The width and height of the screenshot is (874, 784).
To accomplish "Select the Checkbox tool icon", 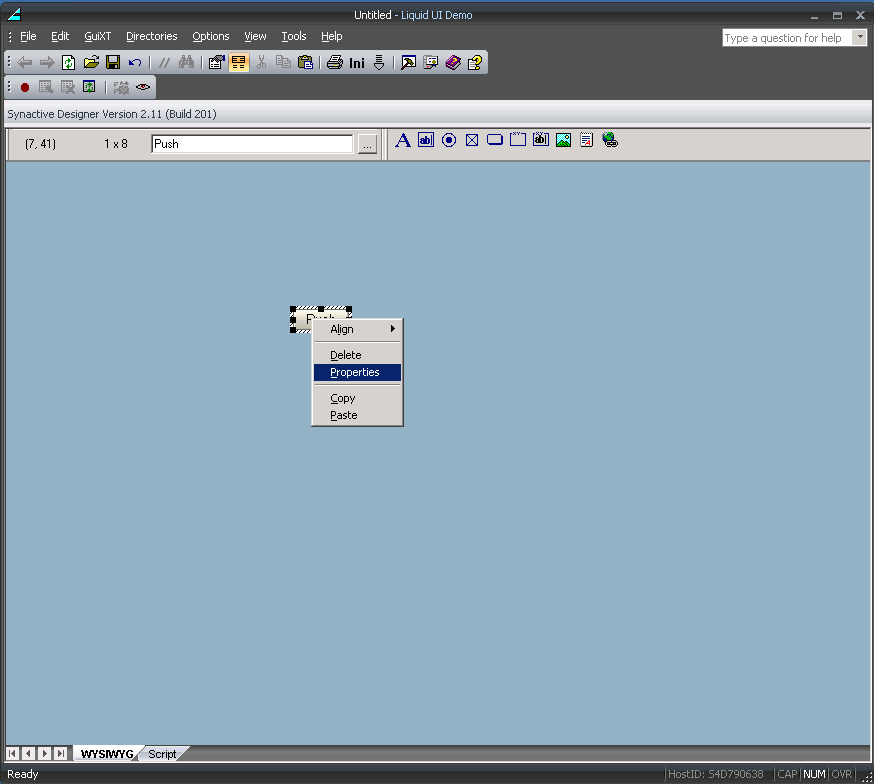I will 472,140.
